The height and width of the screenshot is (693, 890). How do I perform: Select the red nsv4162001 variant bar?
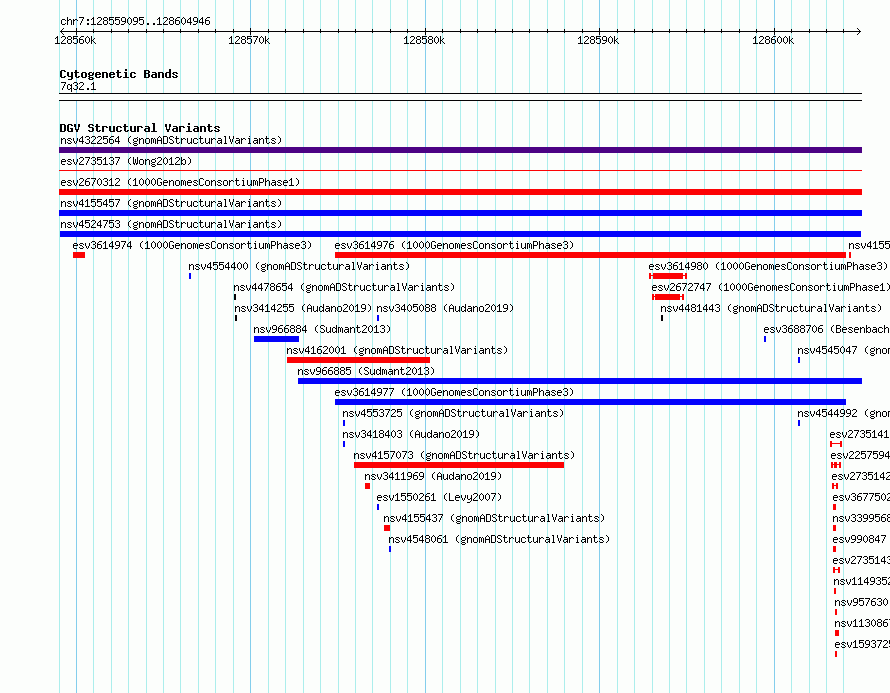[x=358, y=360]
